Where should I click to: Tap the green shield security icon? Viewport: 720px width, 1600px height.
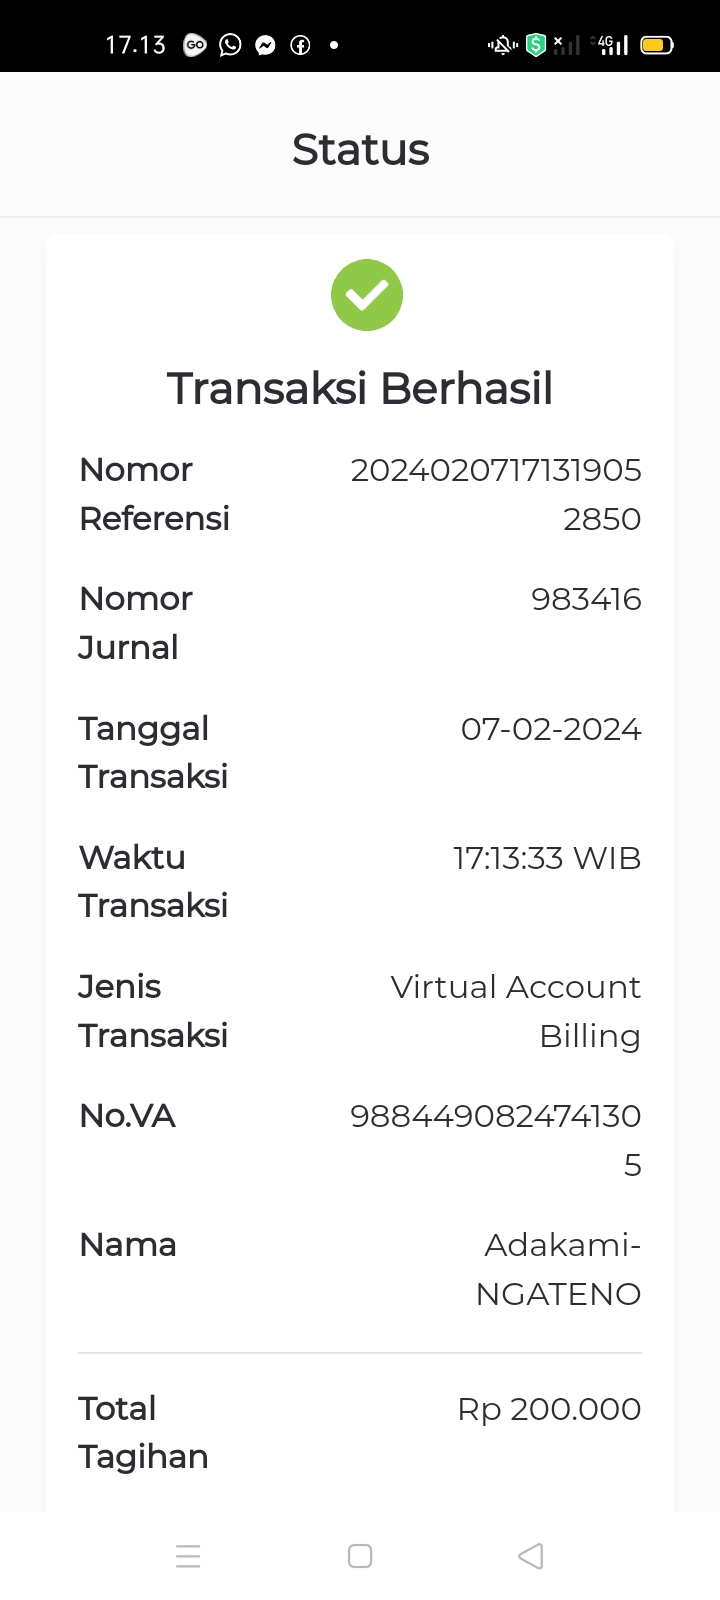(x=536, y=45)
